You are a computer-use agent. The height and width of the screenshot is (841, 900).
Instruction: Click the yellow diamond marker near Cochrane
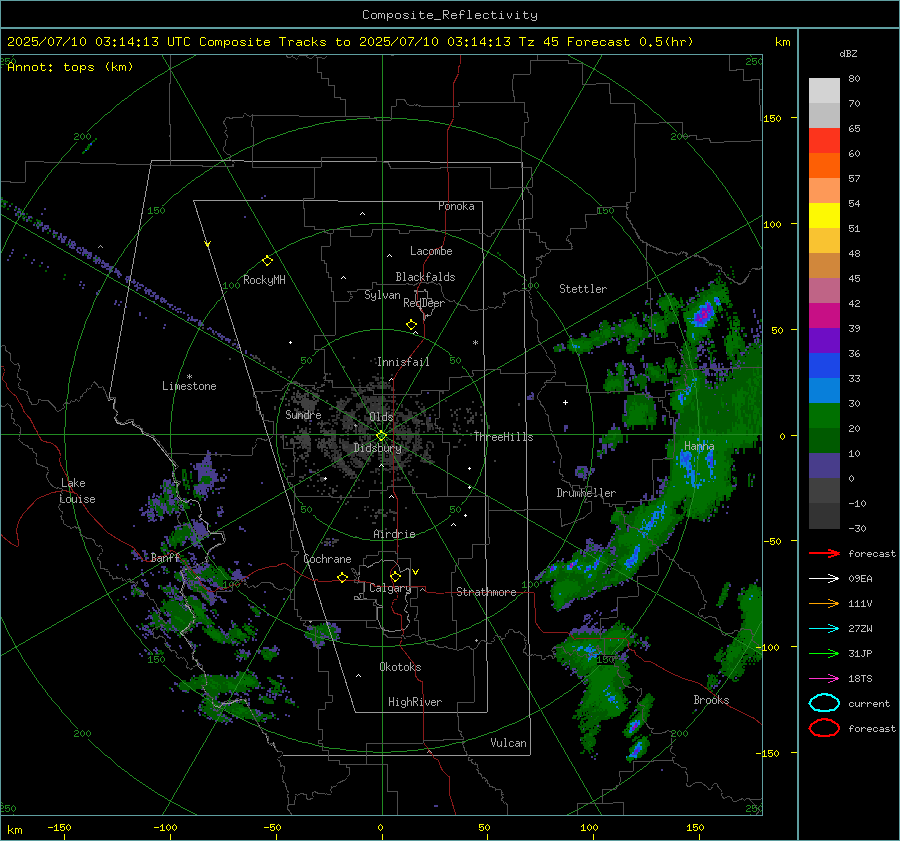342,577
